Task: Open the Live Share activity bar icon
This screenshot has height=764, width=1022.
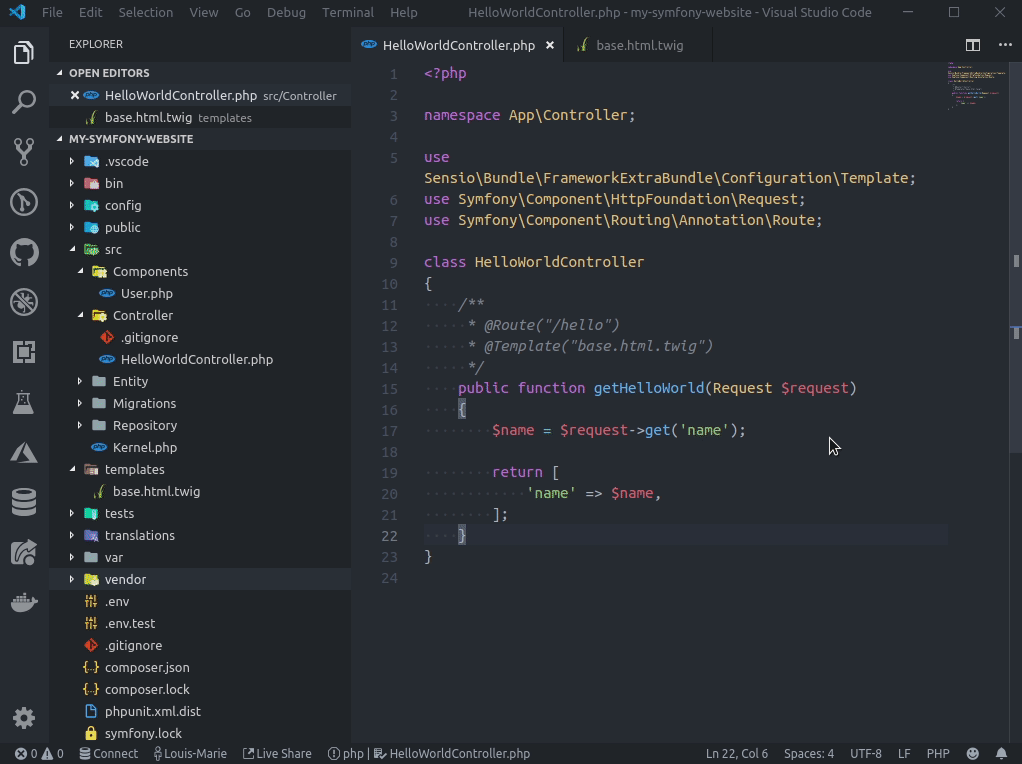Action: (24, 553)
